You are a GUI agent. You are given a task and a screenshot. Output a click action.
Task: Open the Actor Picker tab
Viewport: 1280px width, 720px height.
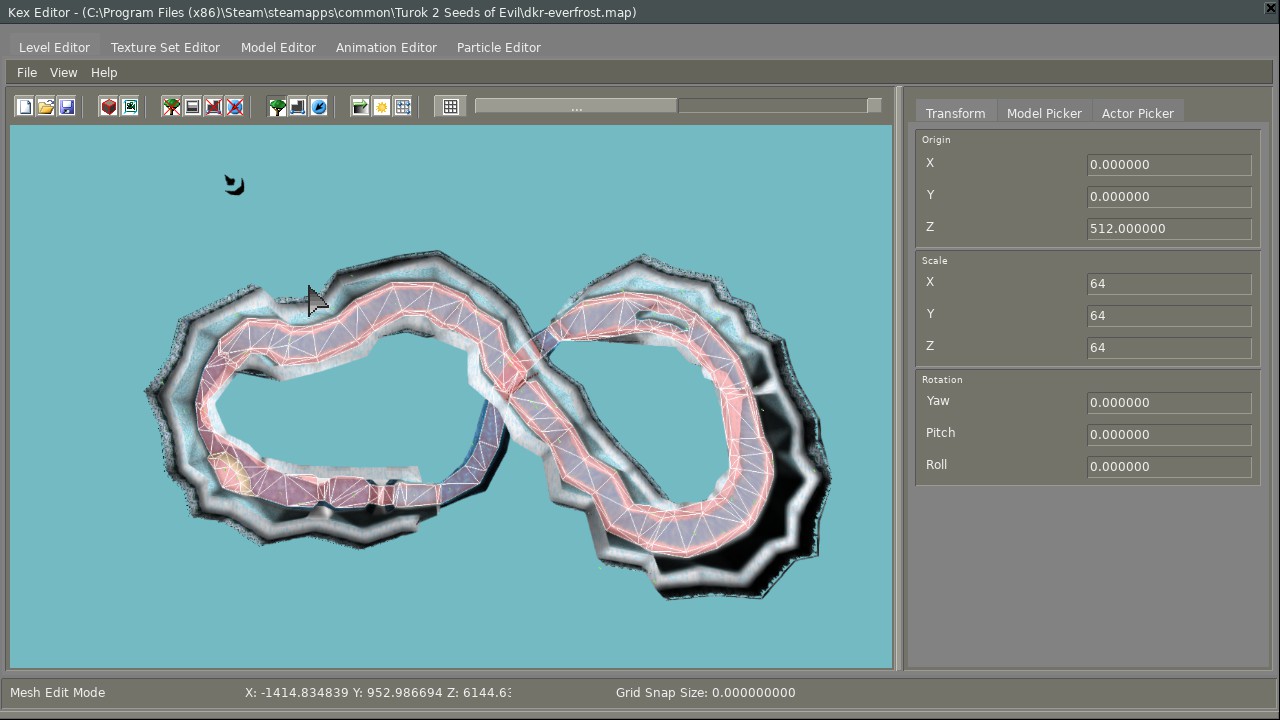point(1137,113)
